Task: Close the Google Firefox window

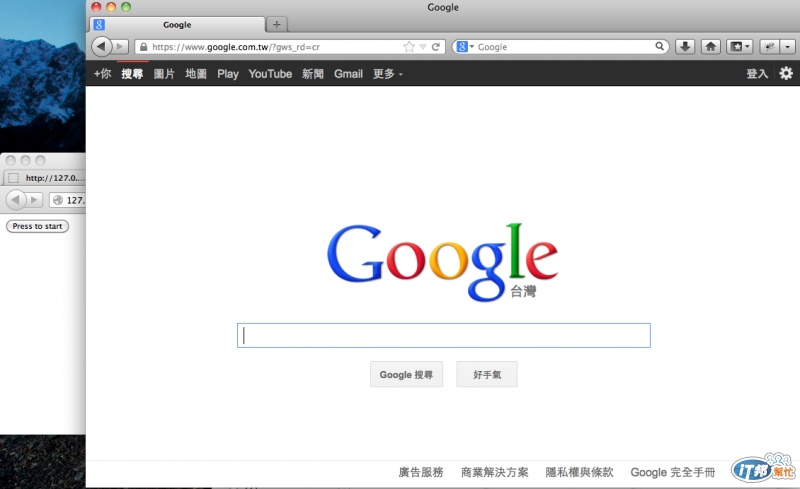Action: point(96,7)
